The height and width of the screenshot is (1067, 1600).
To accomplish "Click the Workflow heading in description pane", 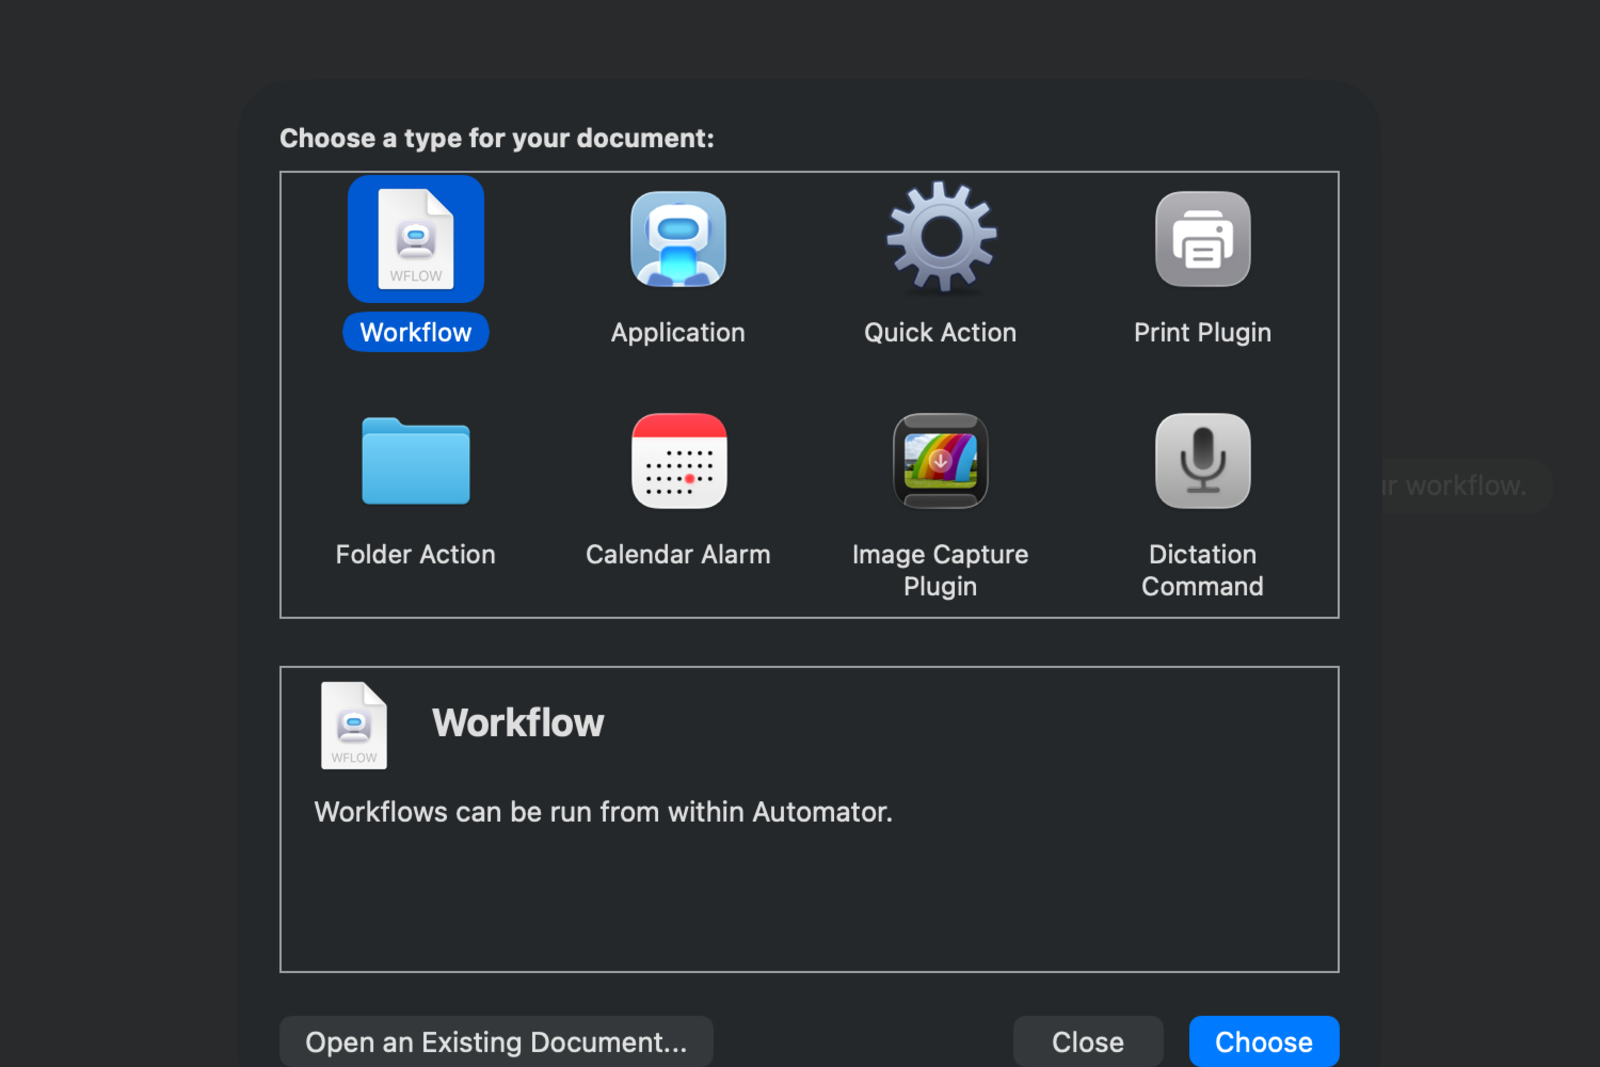I will pos(518,723).
